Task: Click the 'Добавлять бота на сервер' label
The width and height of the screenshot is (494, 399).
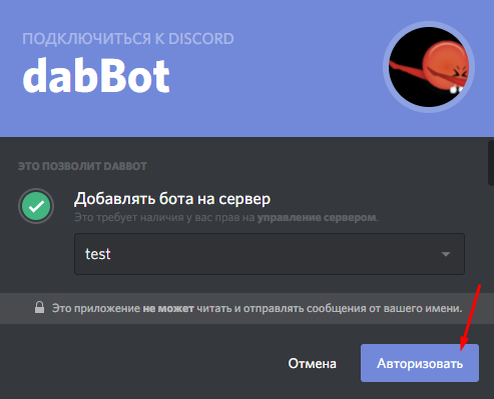Action: click(172, 199)
